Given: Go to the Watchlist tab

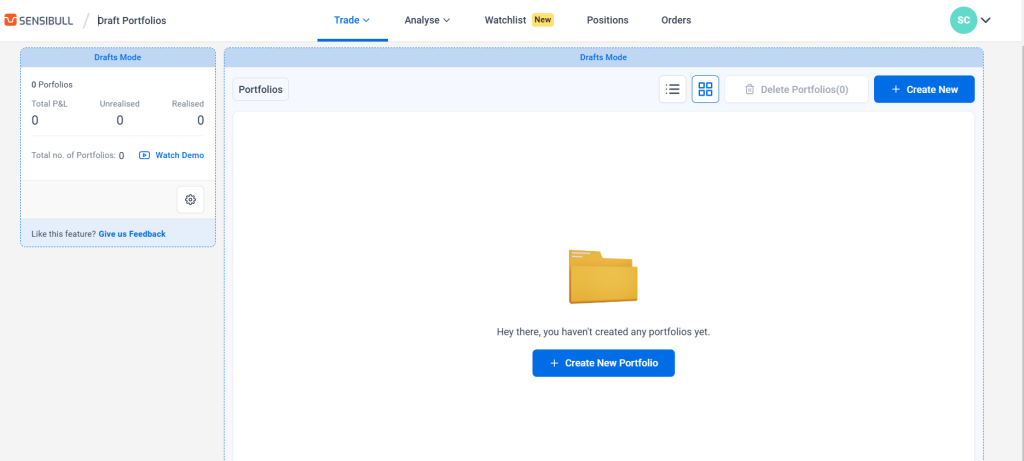Looking at the screenshot, I should pos(505,20).
